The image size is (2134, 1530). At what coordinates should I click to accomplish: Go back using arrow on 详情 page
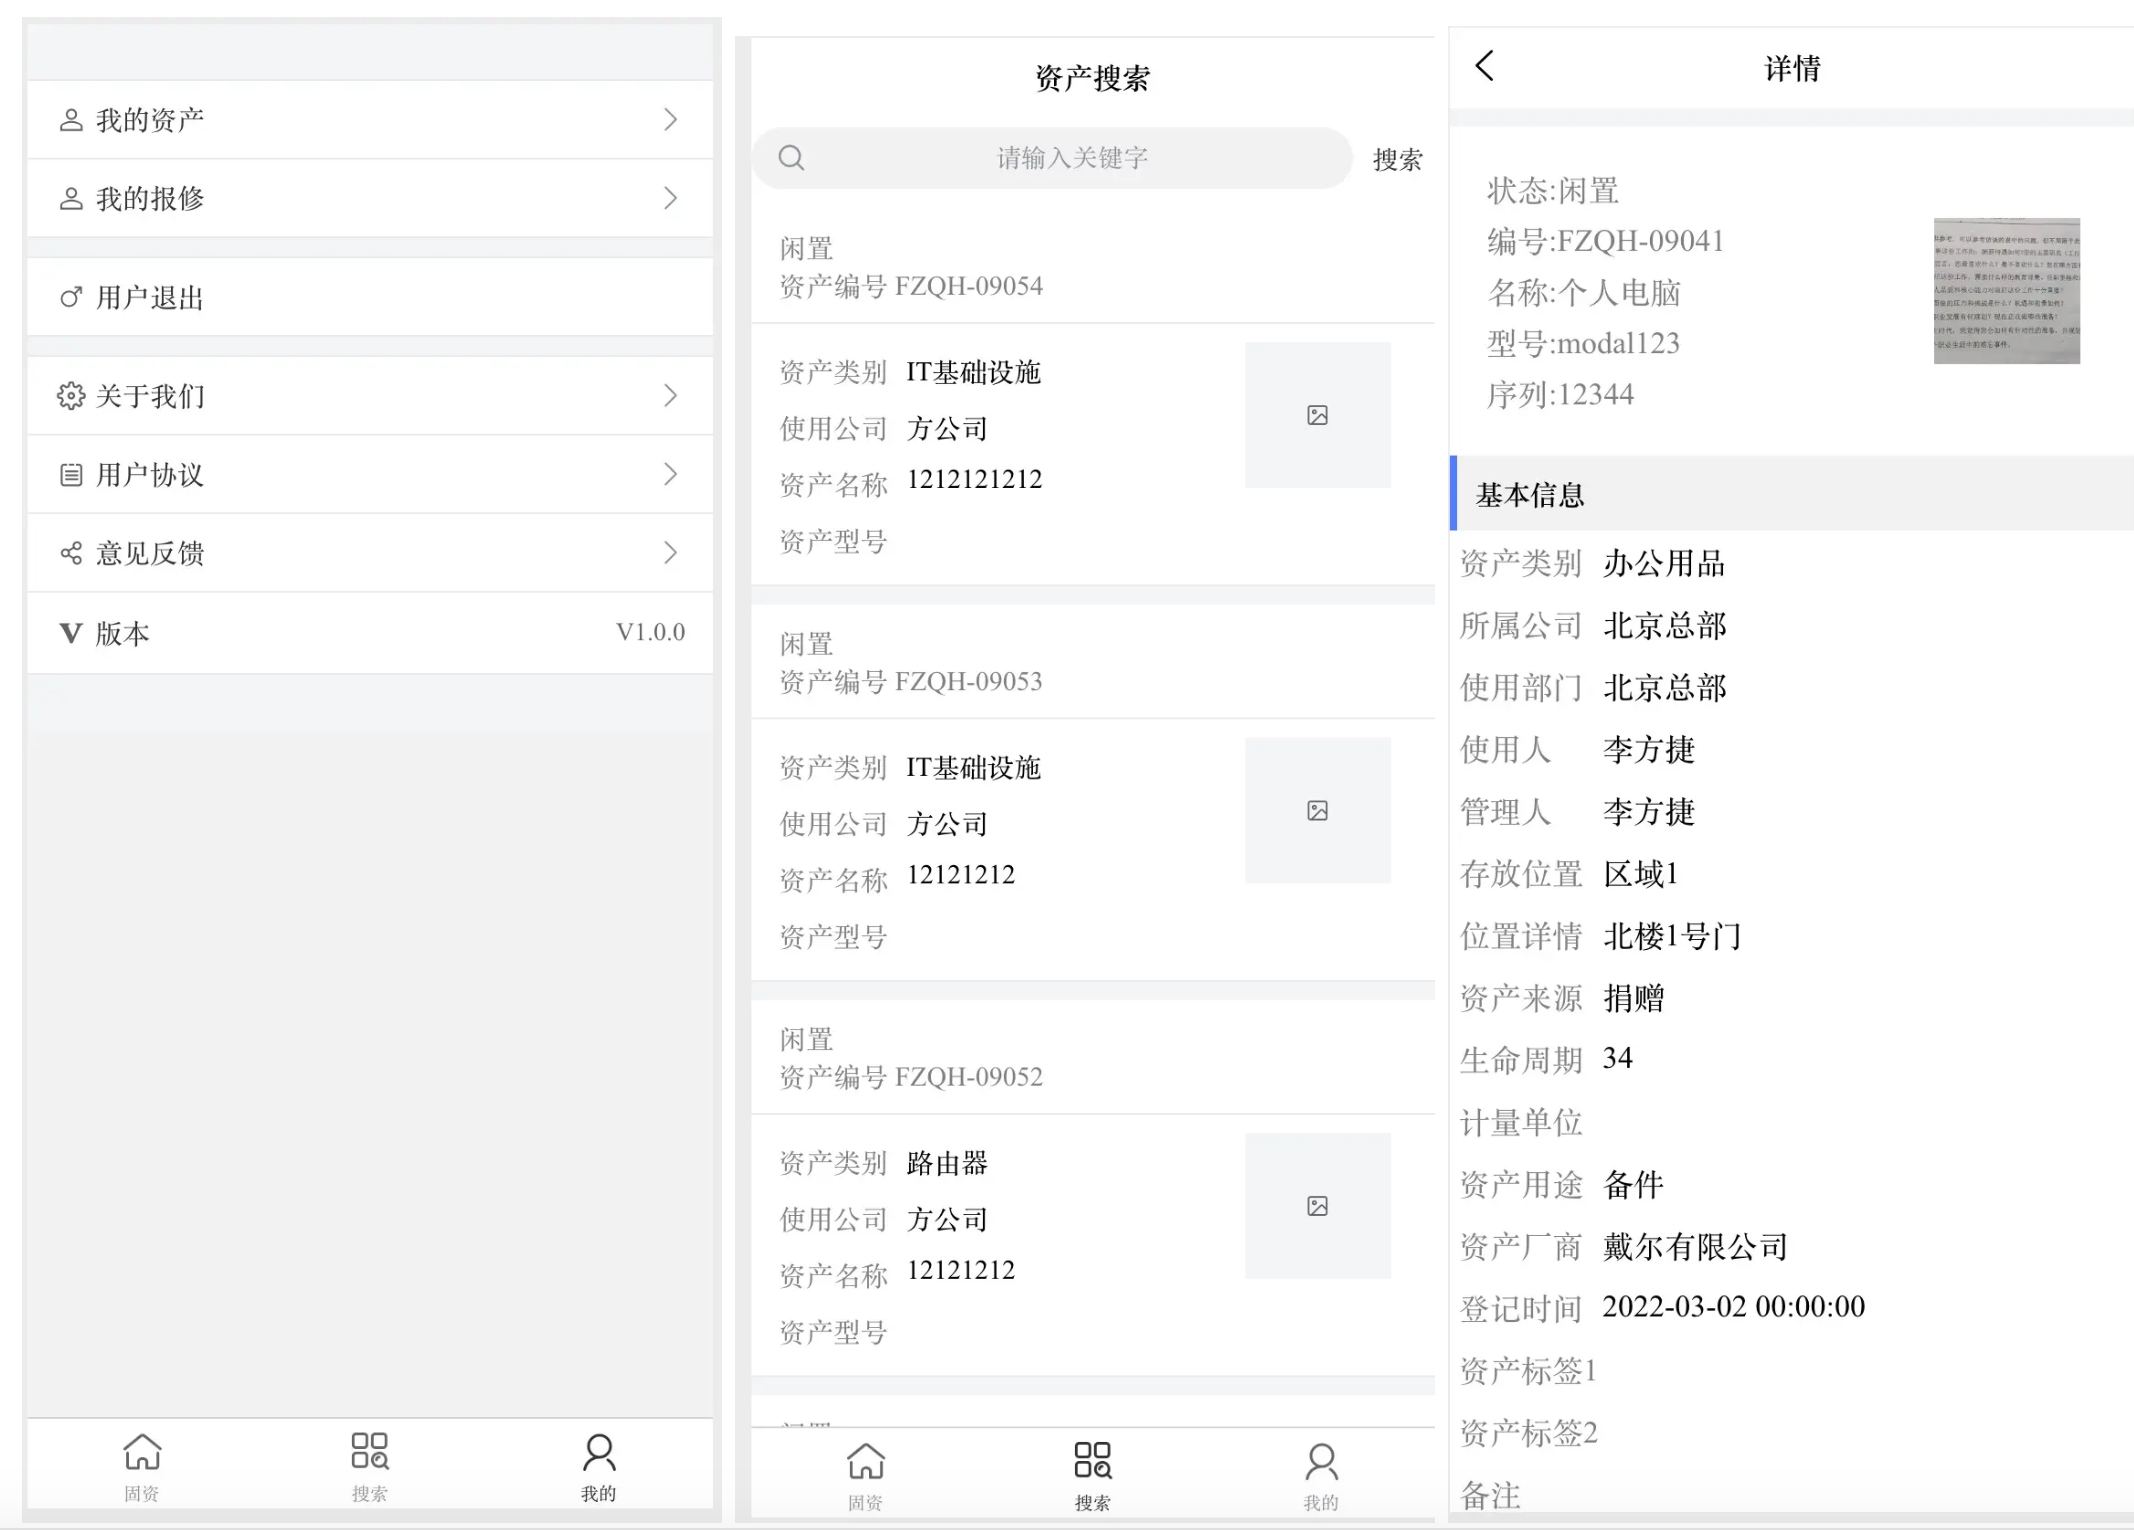click(x=1485, y=66)
